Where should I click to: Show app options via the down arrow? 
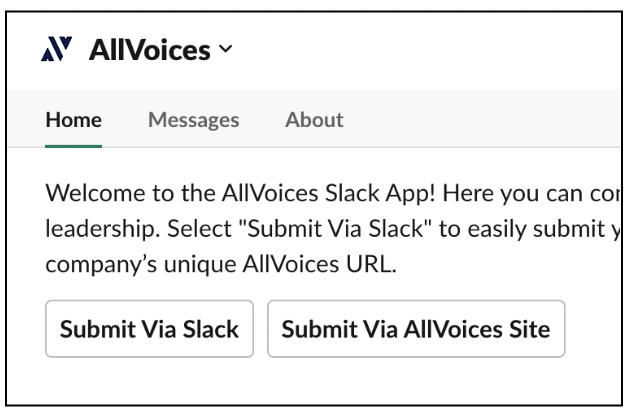tap(226, 49)
